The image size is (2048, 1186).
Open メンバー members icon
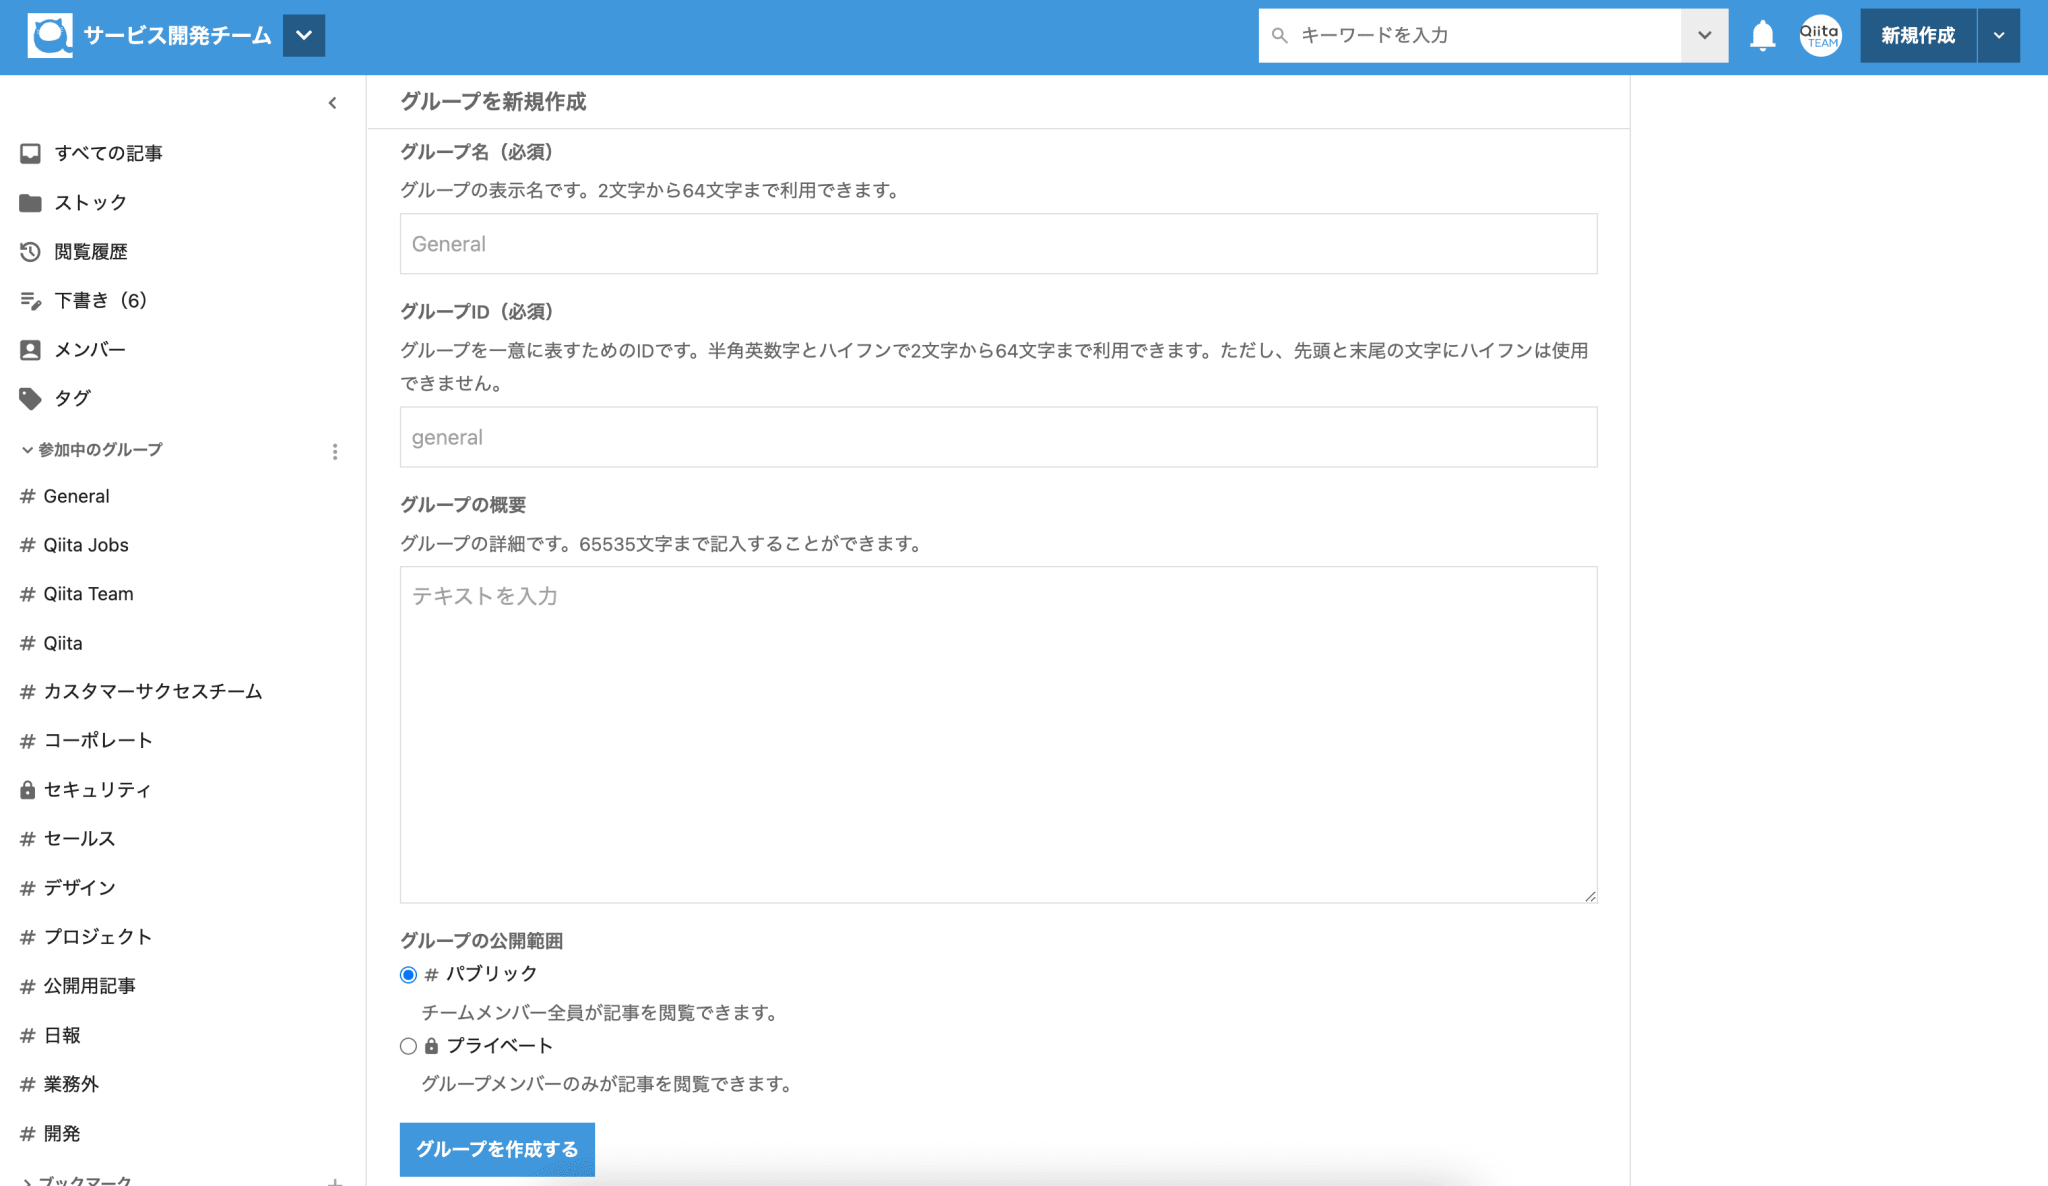[30, 350]
